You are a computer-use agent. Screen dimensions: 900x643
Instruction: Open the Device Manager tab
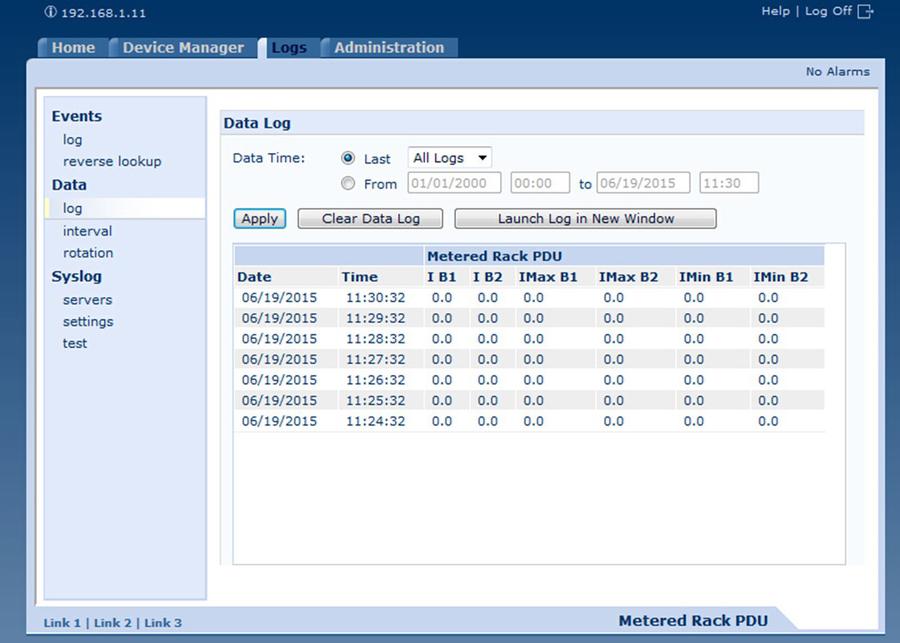[x=183, y=48]
